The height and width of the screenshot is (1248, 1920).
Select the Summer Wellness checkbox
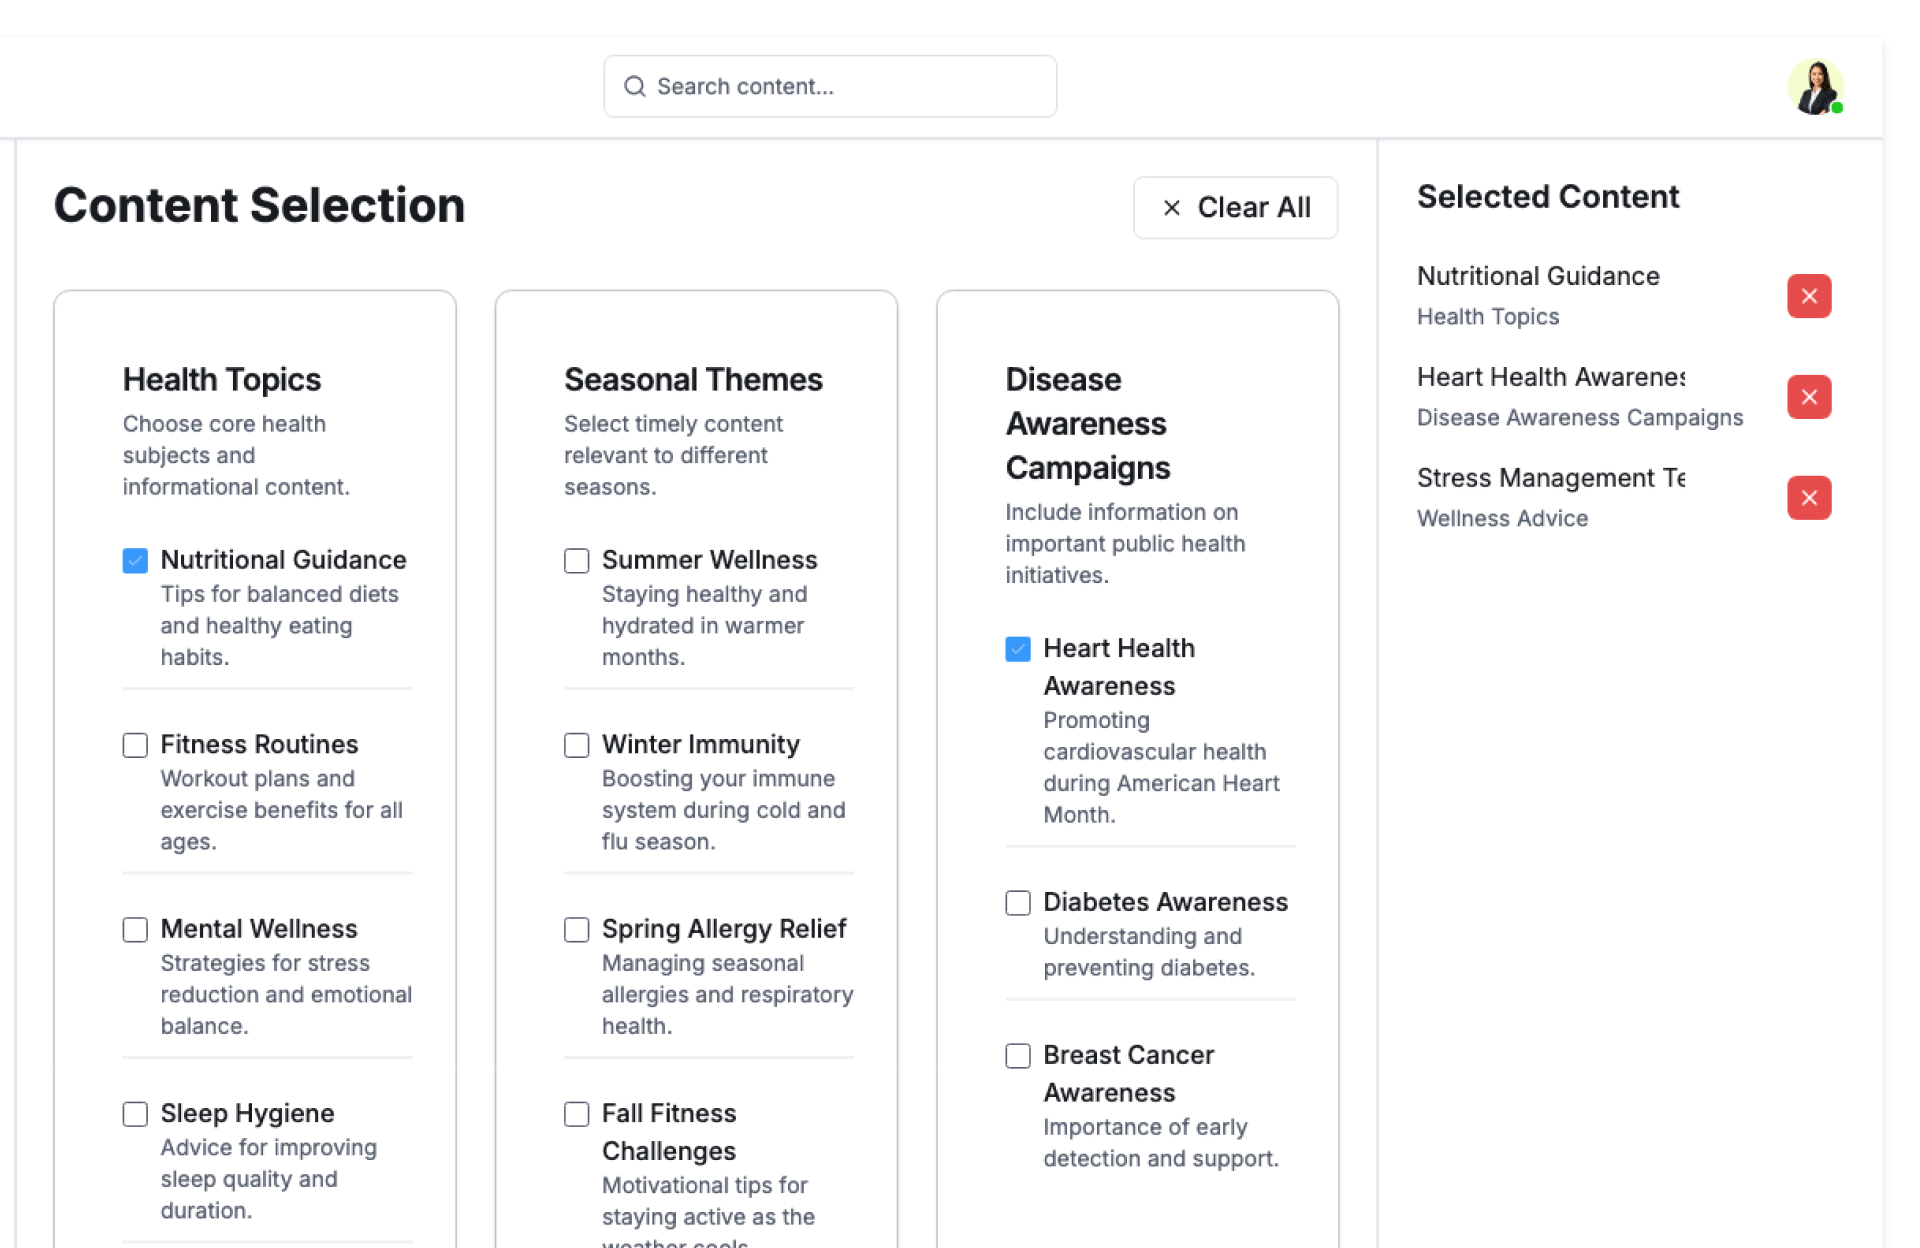tap(577, 561)
